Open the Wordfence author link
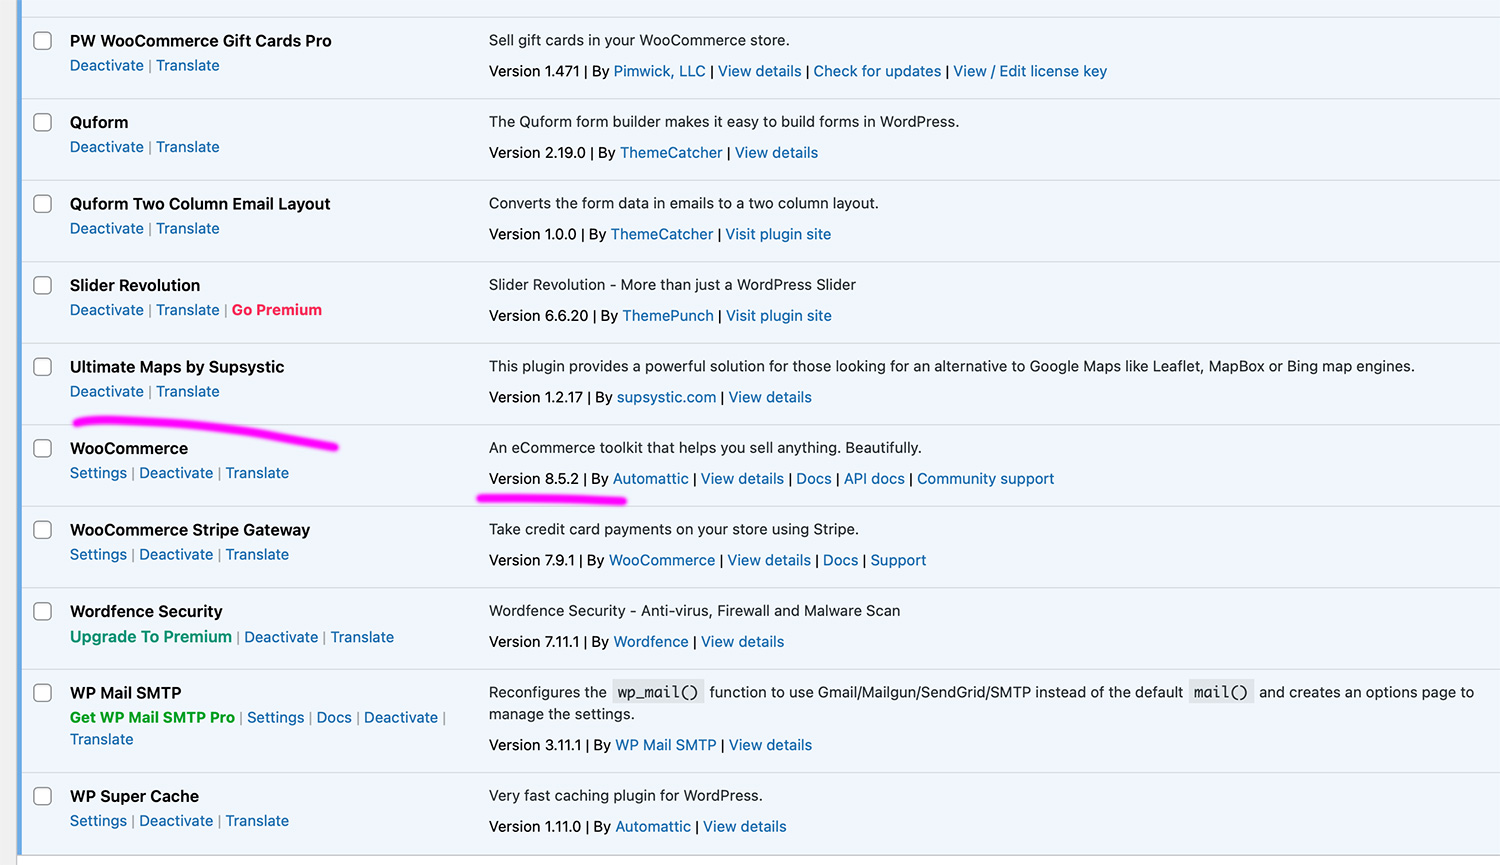The image size is (1500, 865). coord(651,642)
